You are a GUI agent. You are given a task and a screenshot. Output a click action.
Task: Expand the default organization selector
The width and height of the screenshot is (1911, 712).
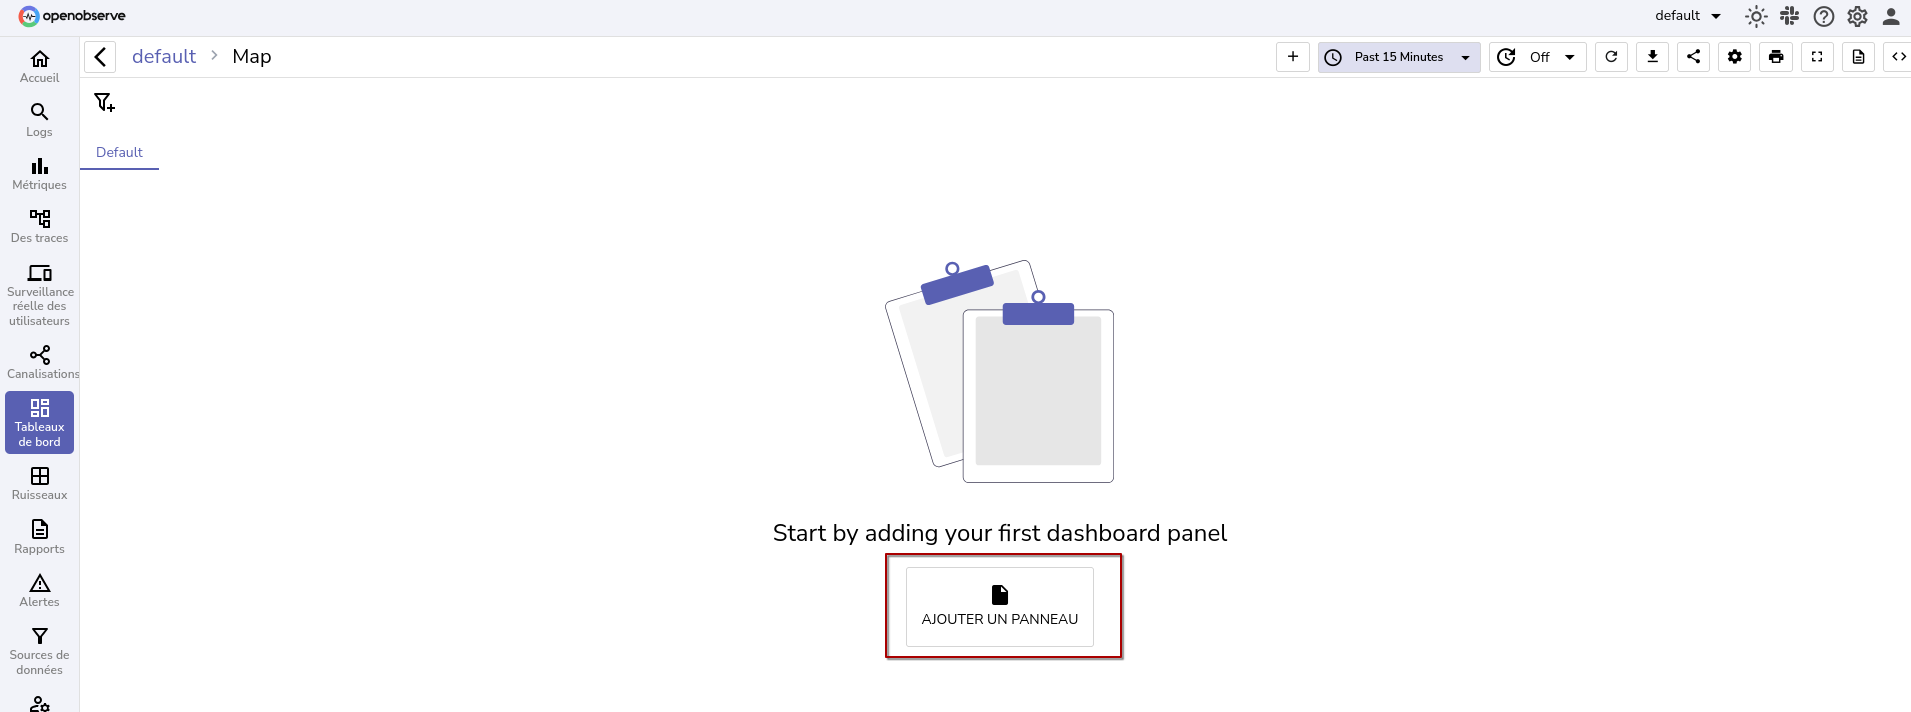click(x=1688, y=16)
